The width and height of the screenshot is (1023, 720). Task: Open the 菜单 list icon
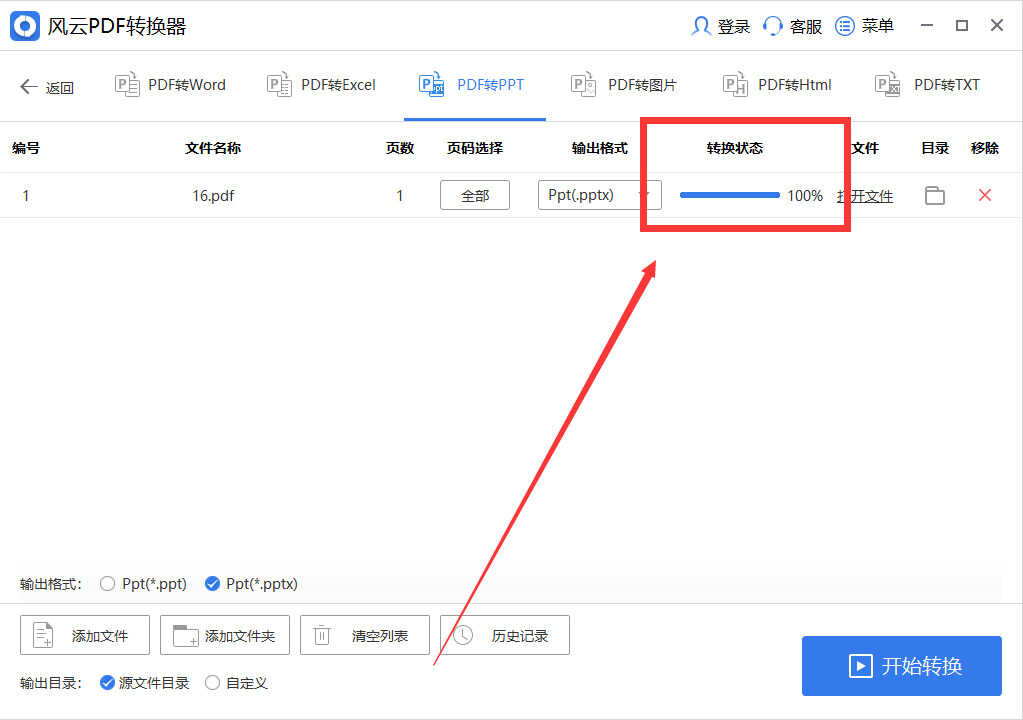[x=844, y=26]
